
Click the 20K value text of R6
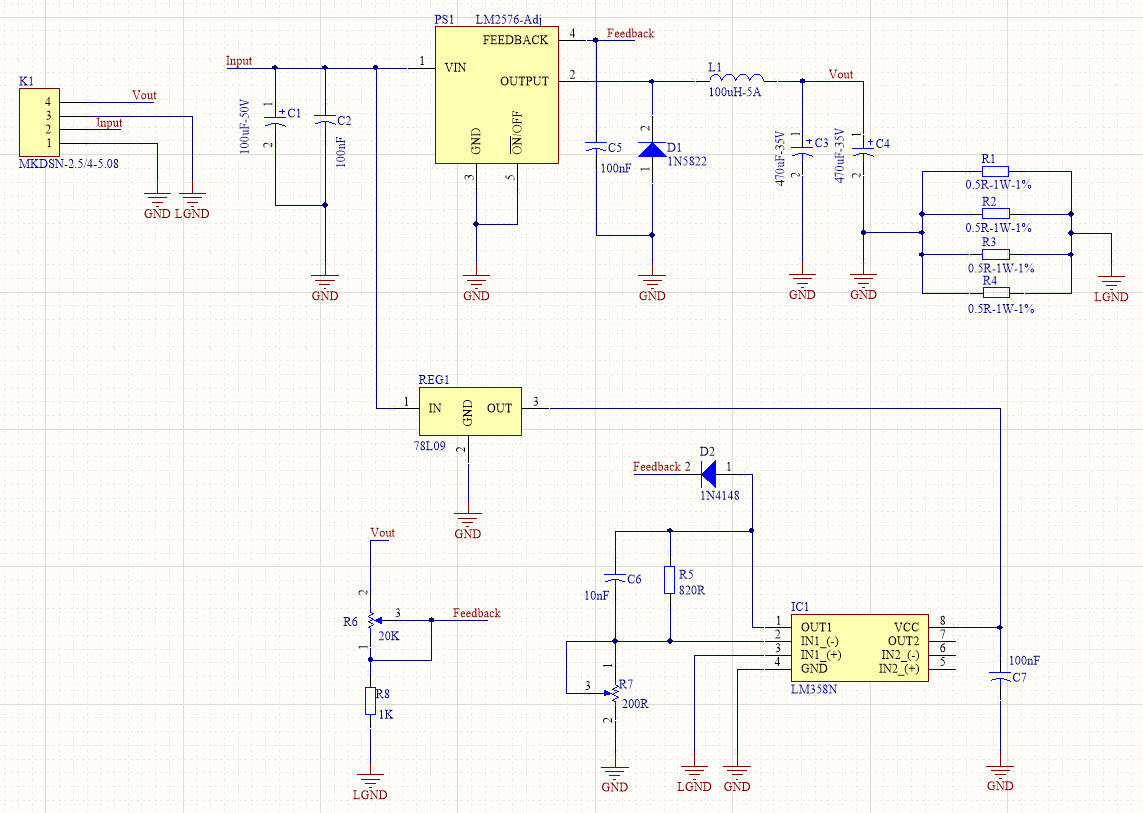[389, 636]
